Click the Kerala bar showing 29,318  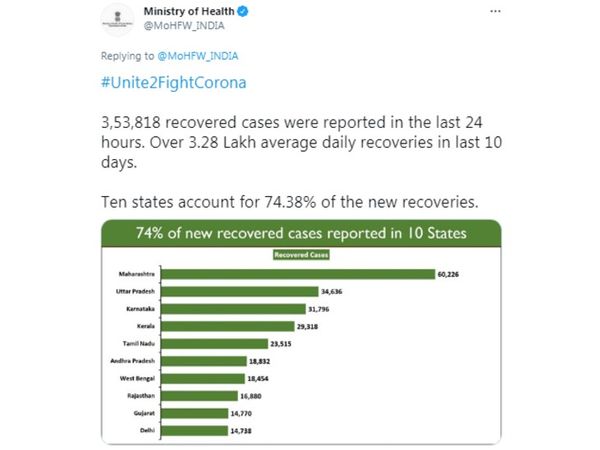tap(228, 326)
